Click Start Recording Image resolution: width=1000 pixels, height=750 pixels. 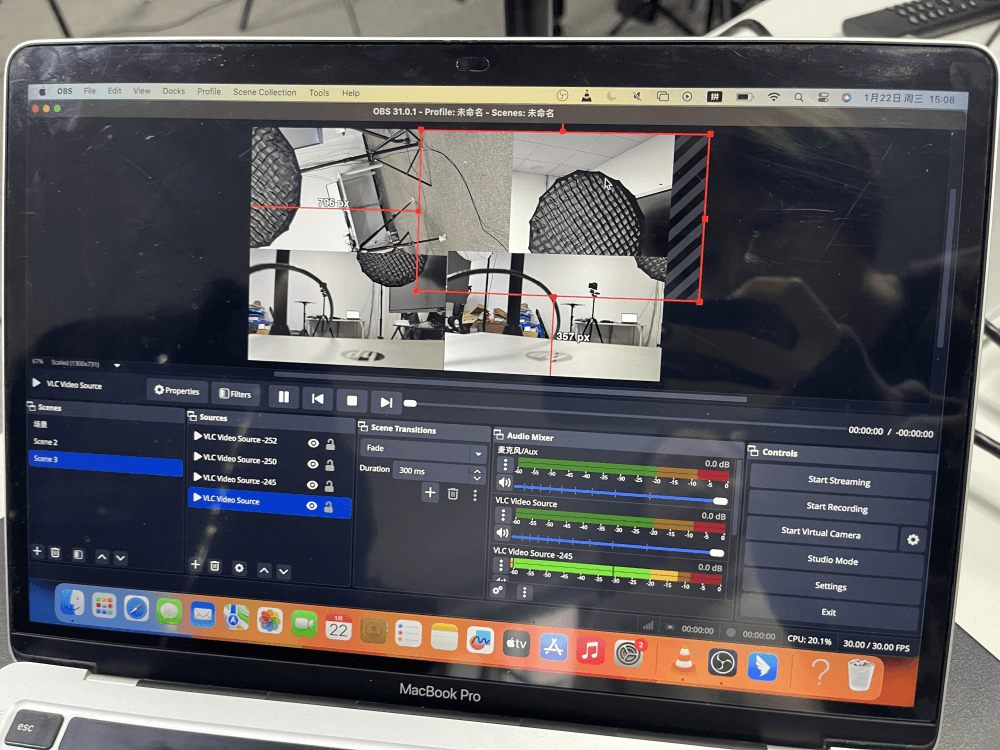point(837,507)
